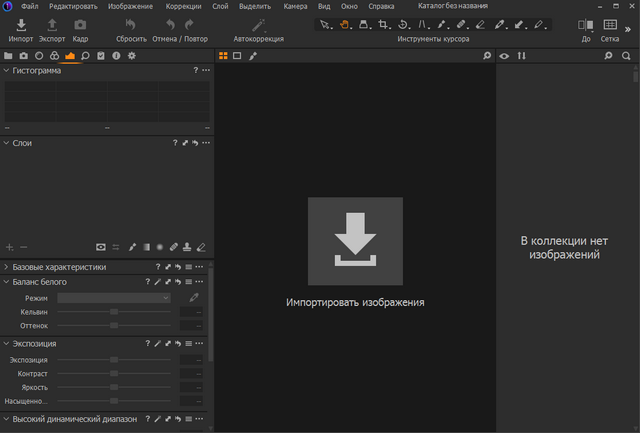Pick the white balance eyedropper in Баланс белого
Screen dimensions: 640x433
click(194, 298)
